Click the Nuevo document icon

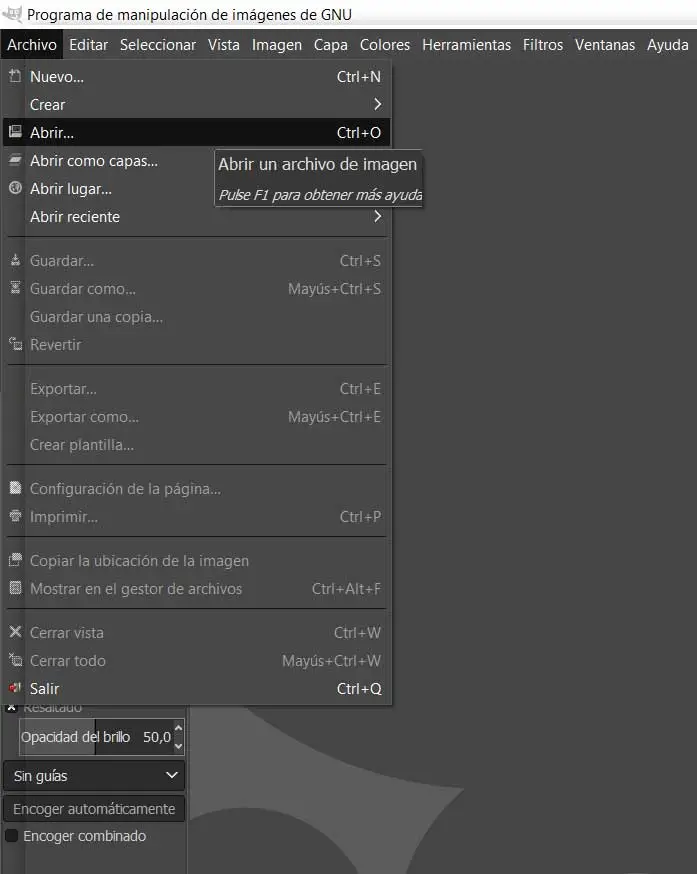pyautogui.click(x=15, y=76)
